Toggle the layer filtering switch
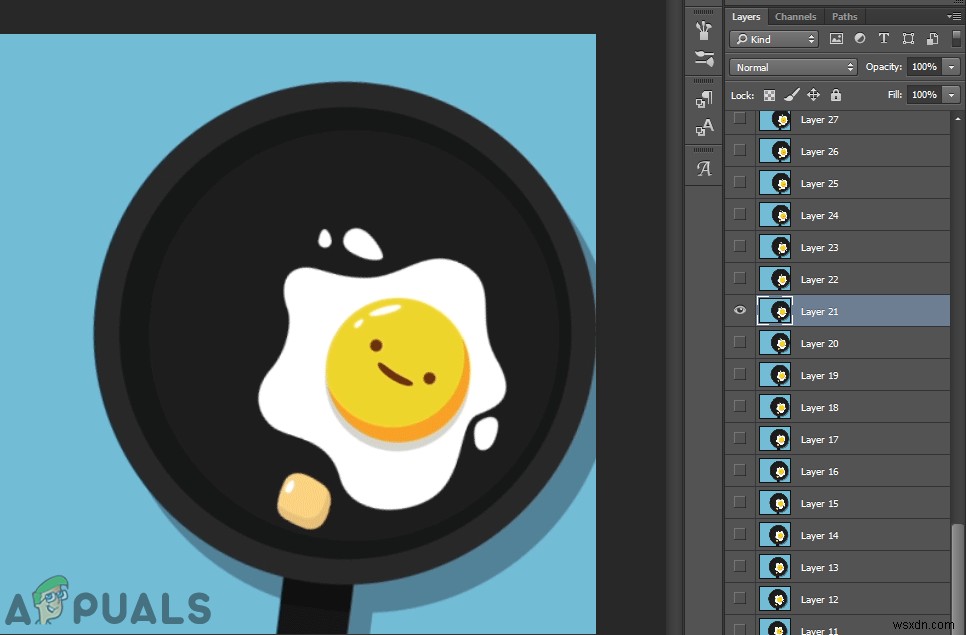 [x=957, y=38]
